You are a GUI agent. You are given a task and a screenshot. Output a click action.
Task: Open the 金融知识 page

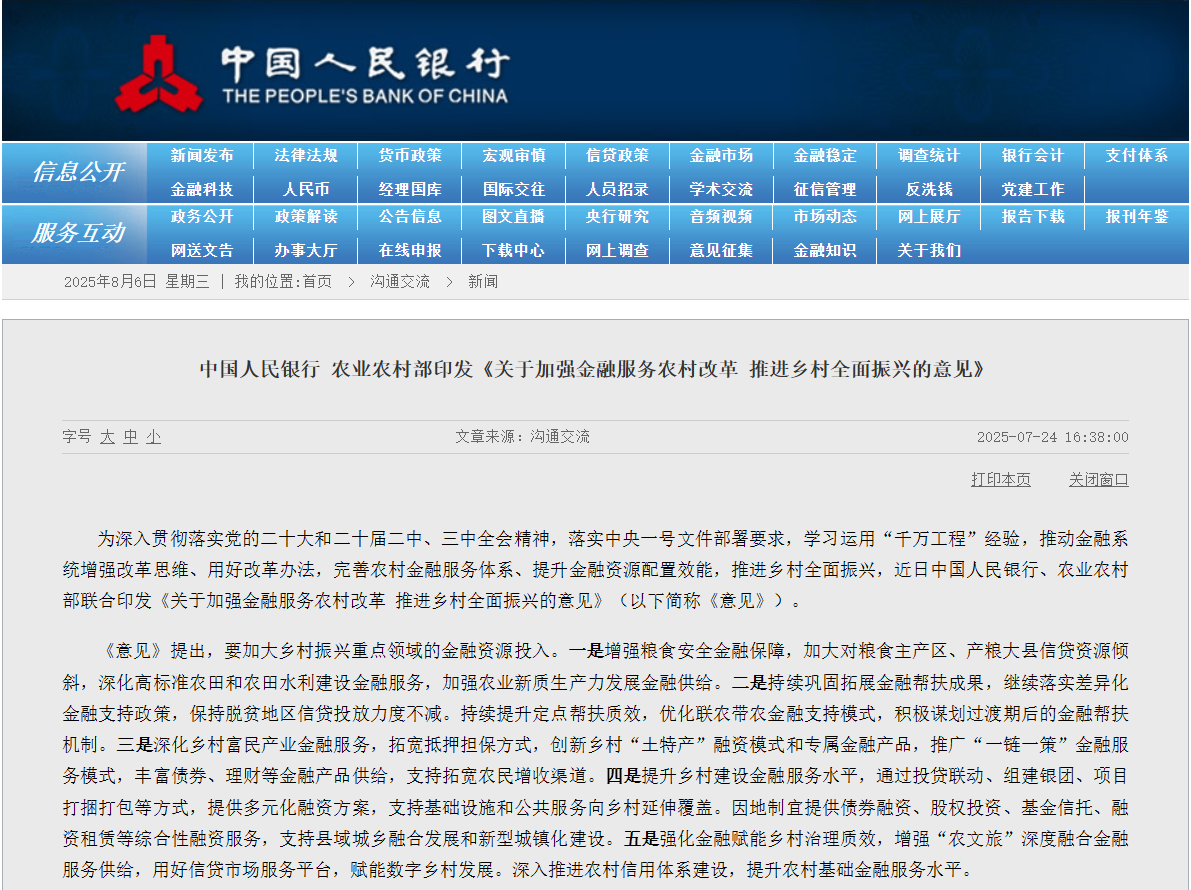tap(824, 251)
